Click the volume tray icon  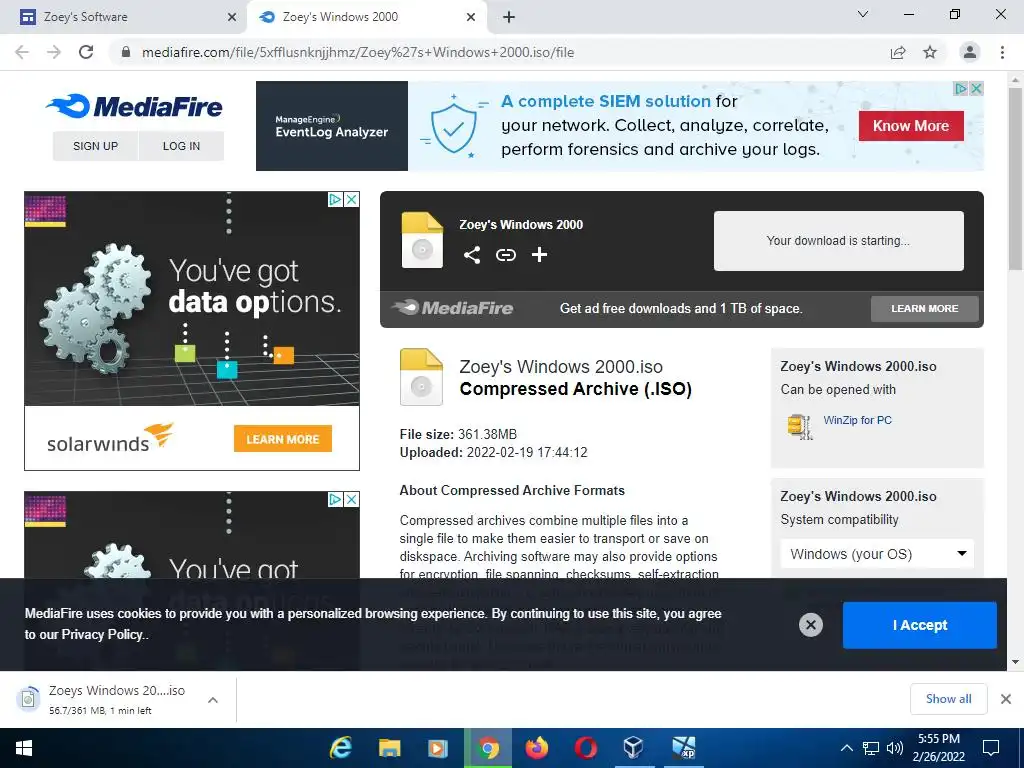click(x=894, y=748)
